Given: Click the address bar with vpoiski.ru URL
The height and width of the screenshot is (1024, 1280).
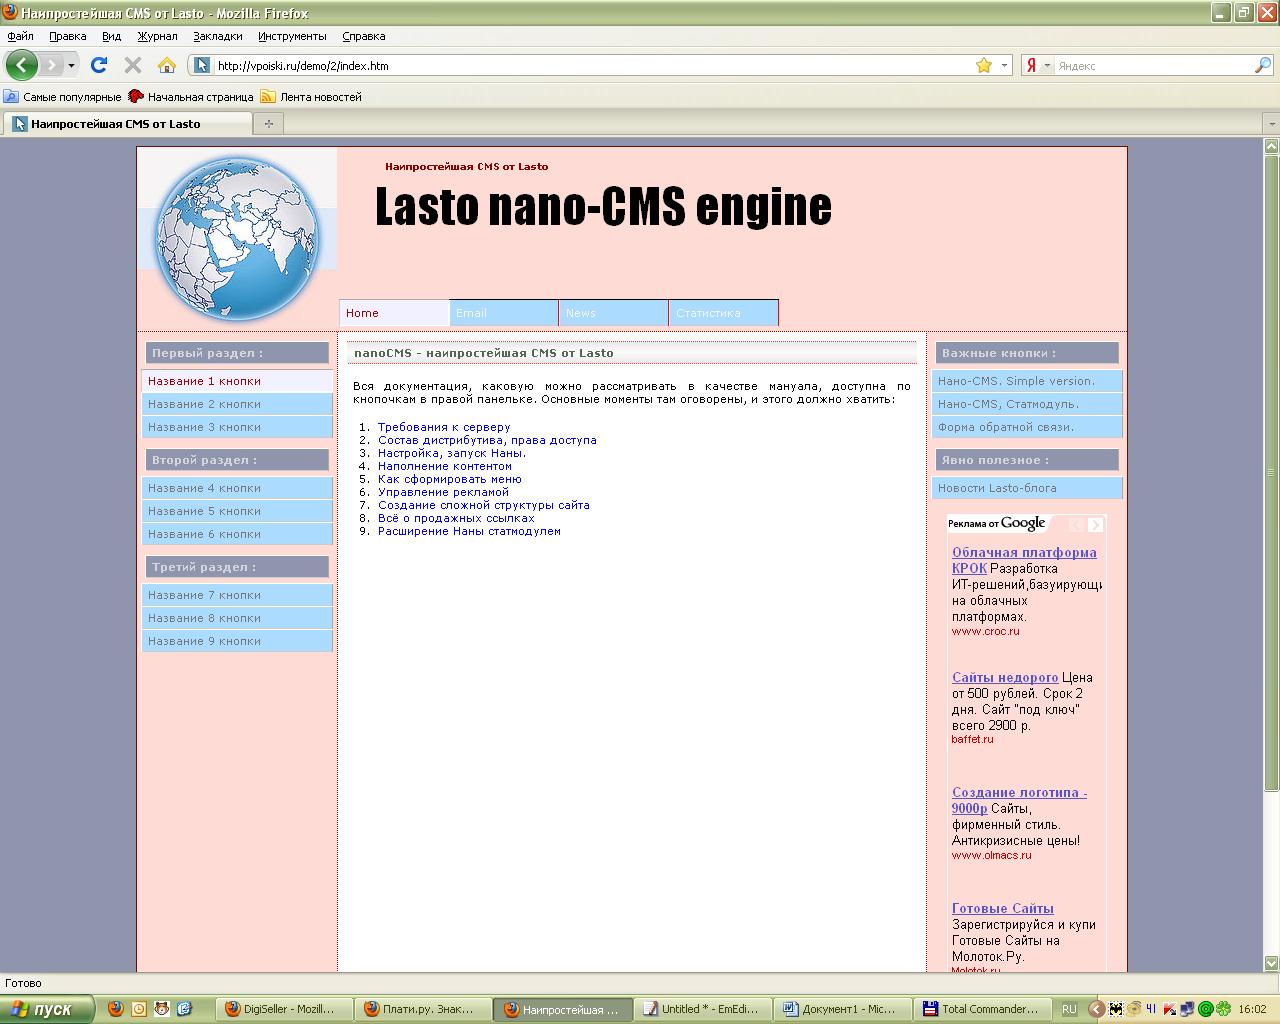Looking at the screenshot, I should pos(594,65).
